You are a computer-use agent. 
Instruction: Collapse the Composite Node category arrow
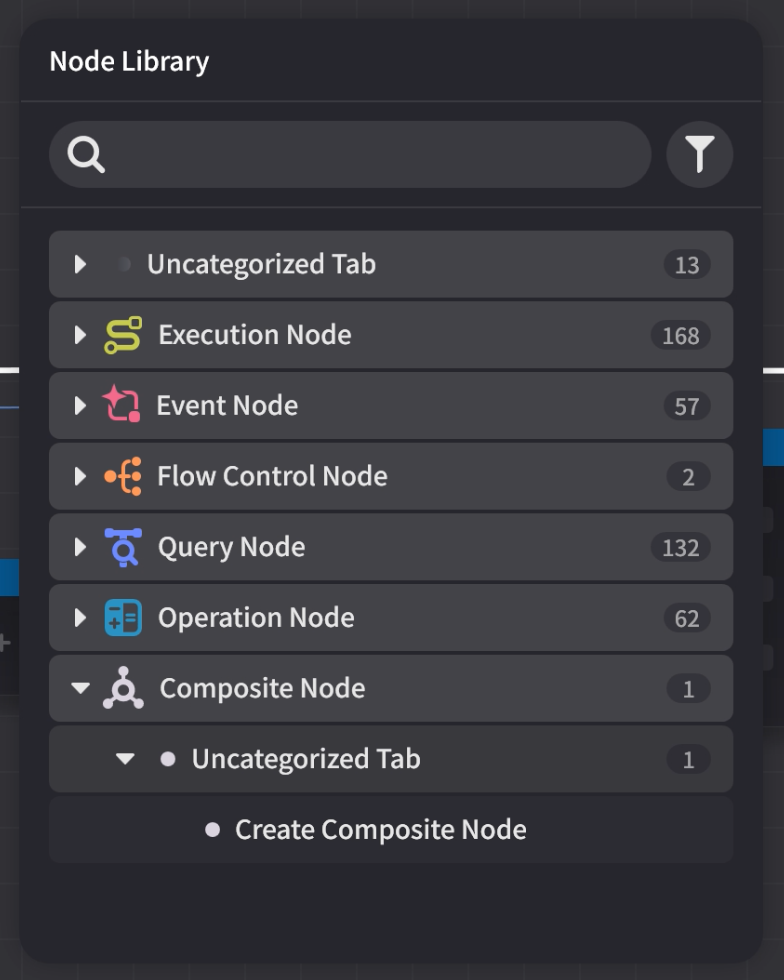coord(81,688)
